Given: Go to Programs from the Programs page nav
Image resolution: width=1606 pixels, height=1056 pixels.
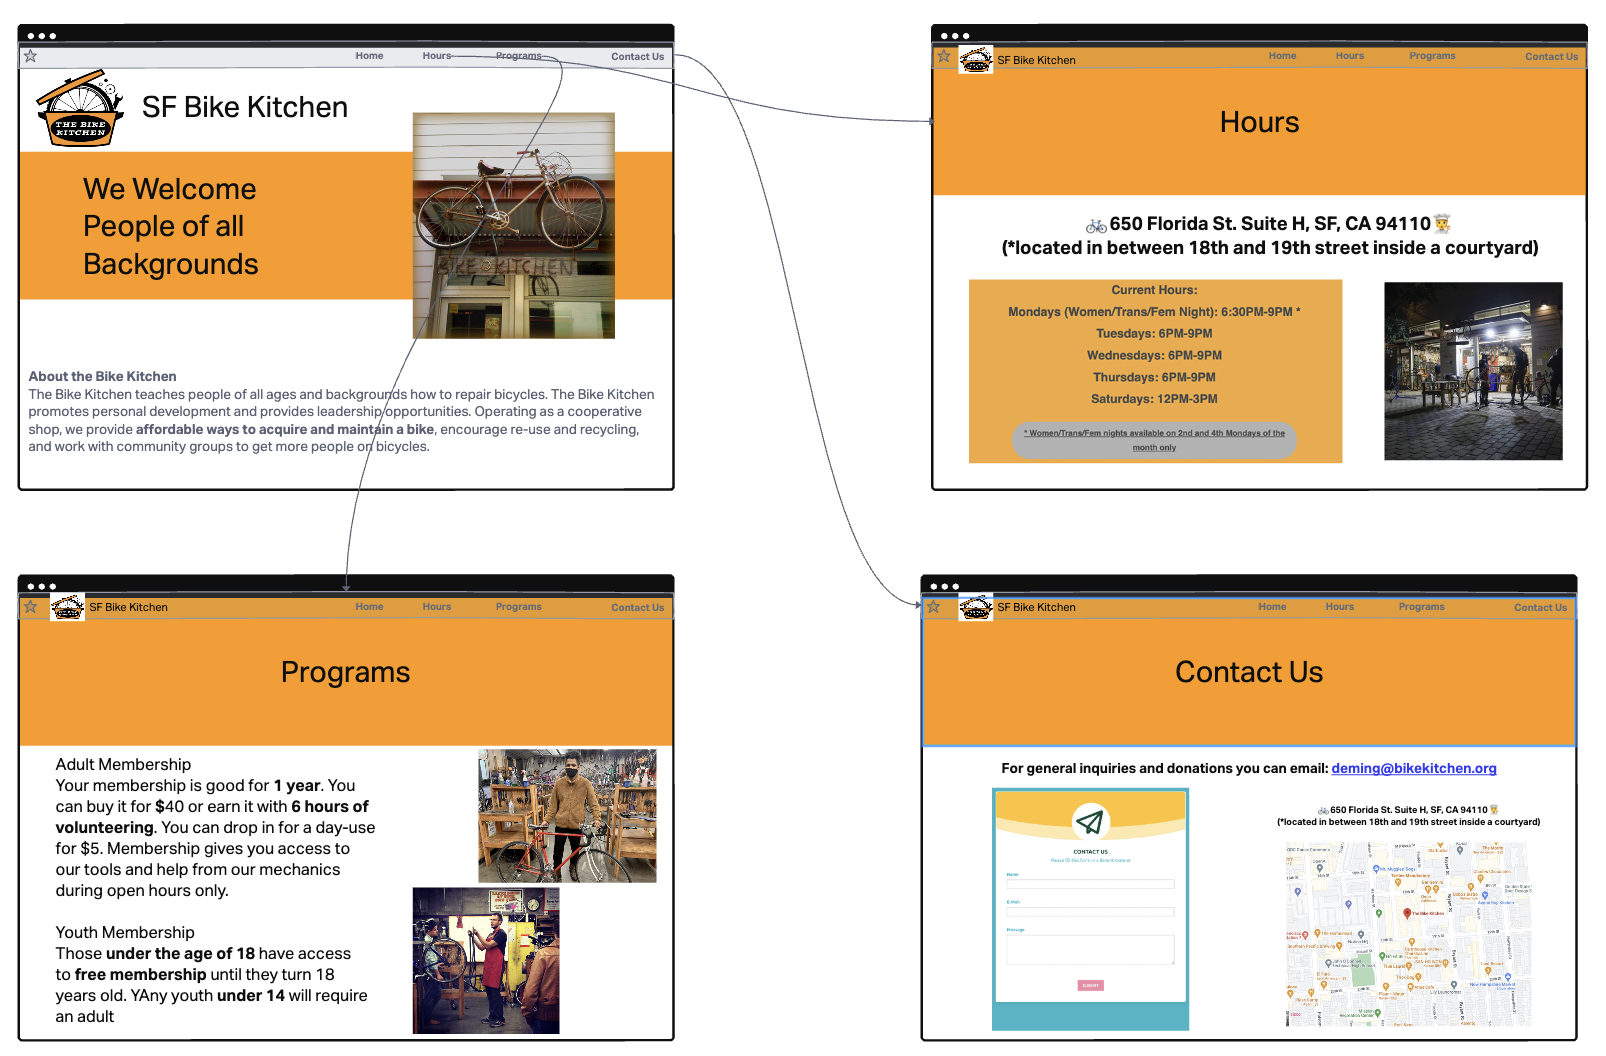Looking at the screenshot, I should point(518,607).
